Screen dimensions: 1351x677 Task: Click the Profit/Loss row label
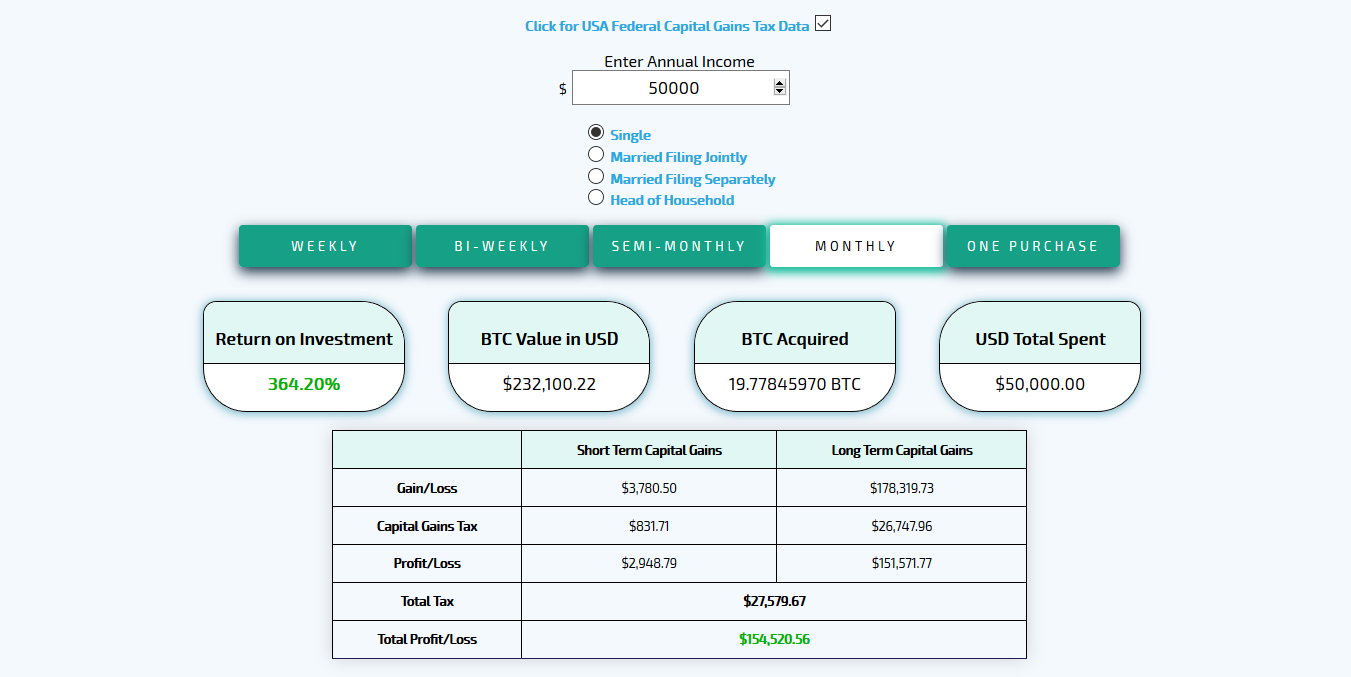pyautogui.click(x=427, y=563)
